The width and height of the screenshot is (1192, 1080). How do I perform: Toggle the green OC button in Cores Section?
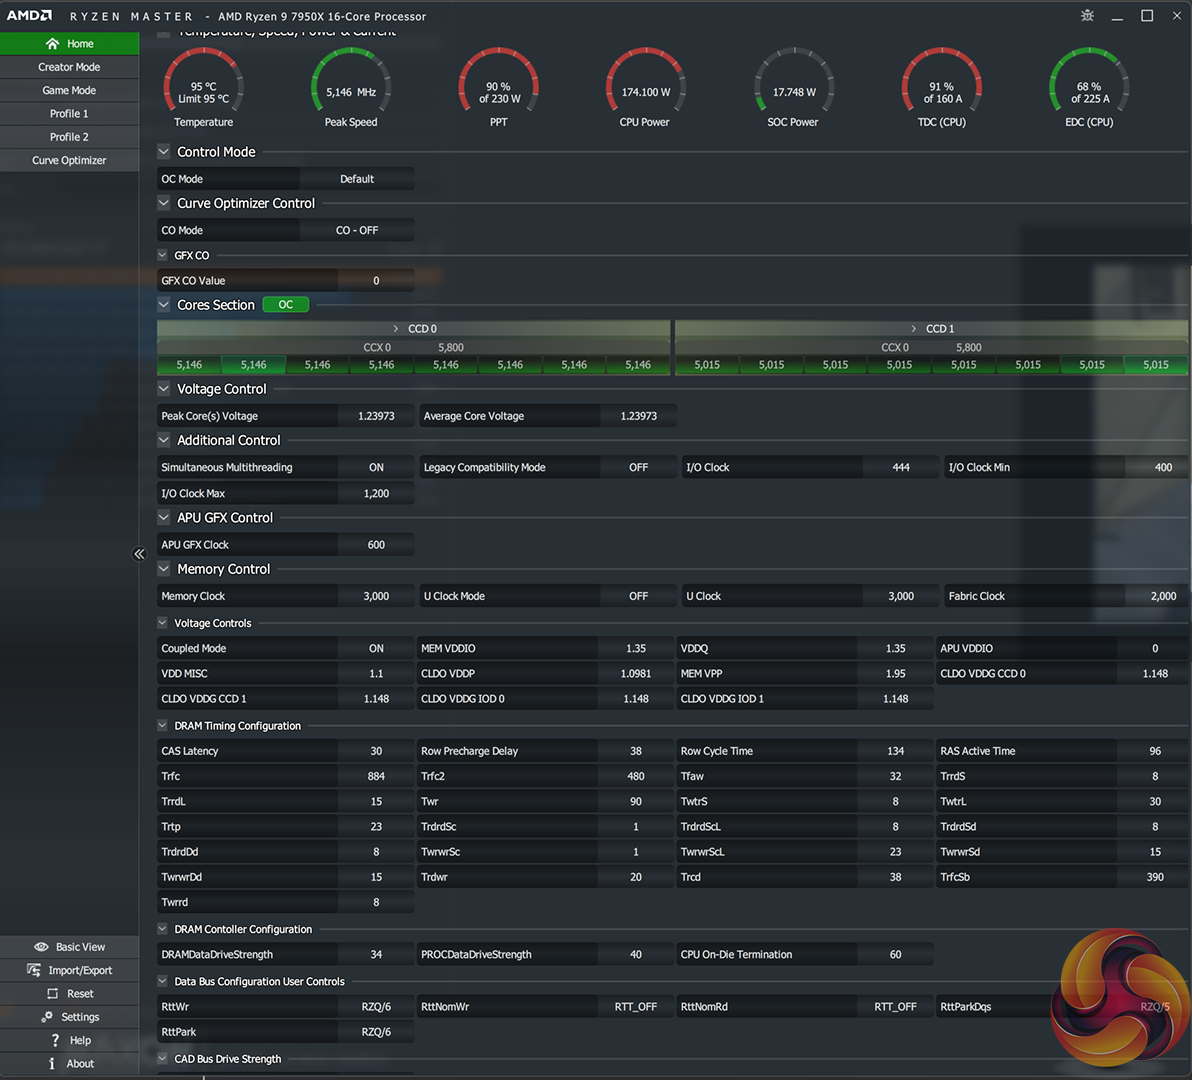click(285, 305)
